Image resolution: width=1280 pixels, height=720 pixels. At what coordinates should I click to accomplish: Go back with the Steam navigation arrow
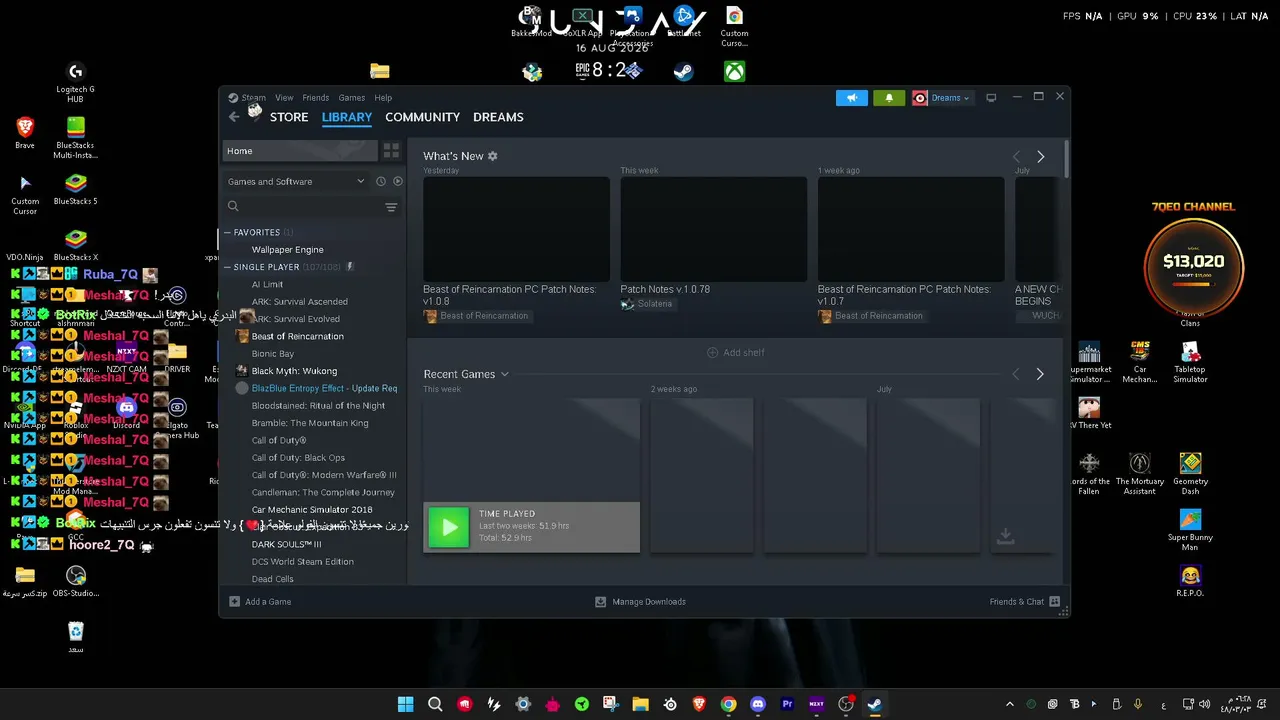click(x=234, y=117)
